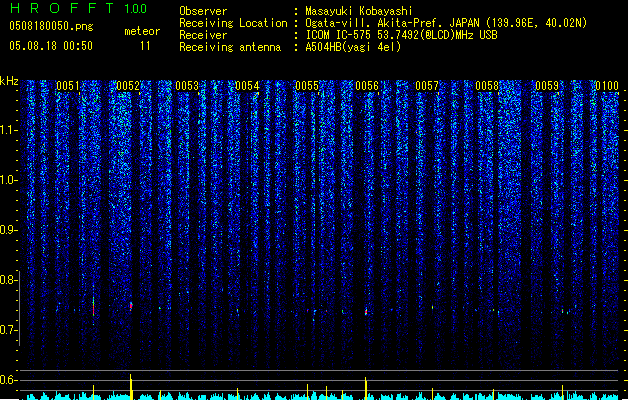
Task: Click the 0.6 kHz axis label
Action: [x=9, y=380]
